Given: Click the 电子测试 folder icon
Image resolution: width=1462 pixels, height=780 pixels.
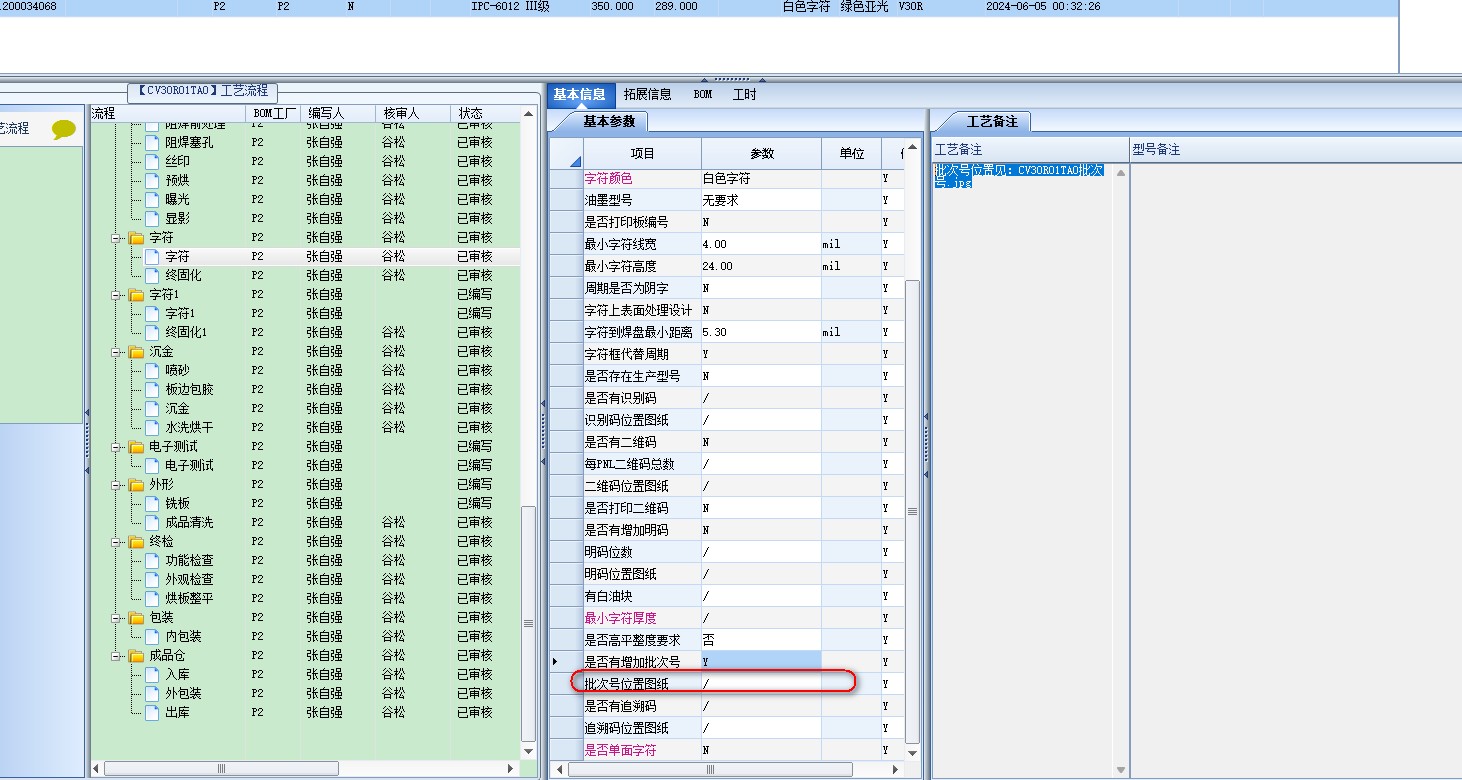Looking at the screenshot, I should [x=136, y=447].
